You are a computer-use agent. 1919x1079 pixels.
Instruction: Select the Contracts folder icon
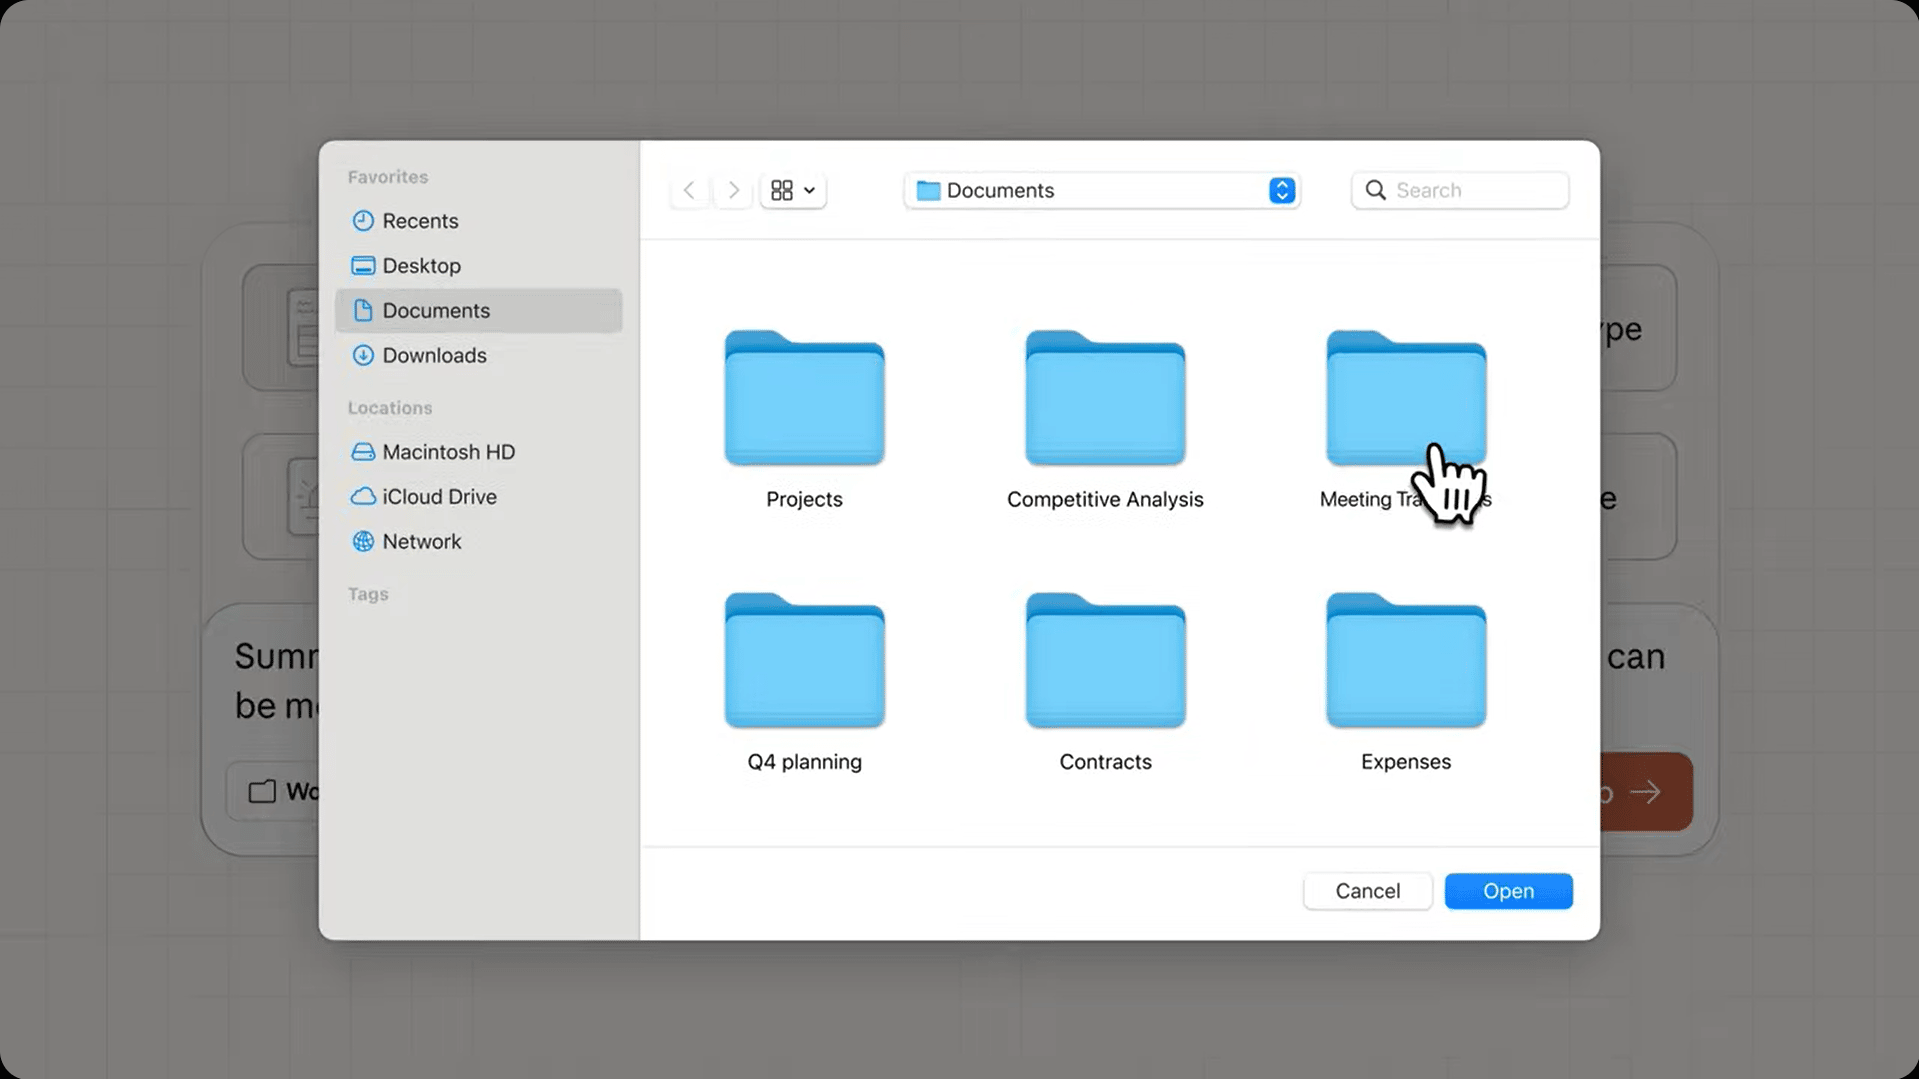(x=1105, y=662)
